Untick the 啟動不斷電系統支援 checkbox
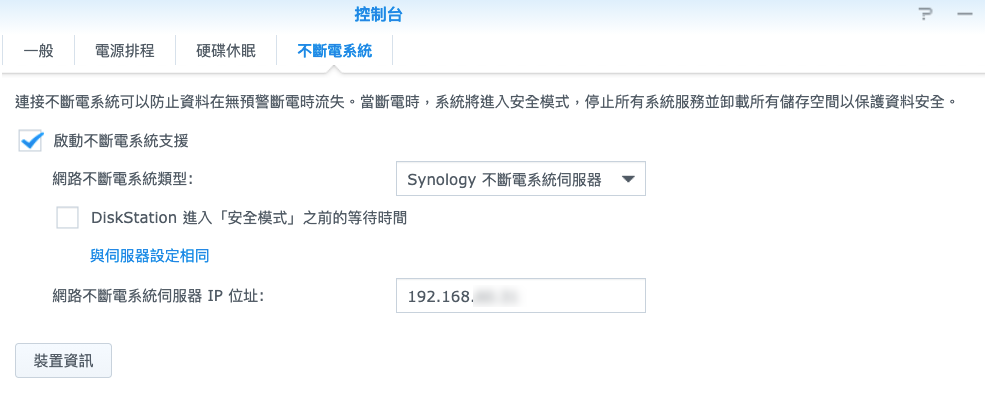Image resolution: width=985 pixels, height=396 pixels. click(x=31, y=141)
